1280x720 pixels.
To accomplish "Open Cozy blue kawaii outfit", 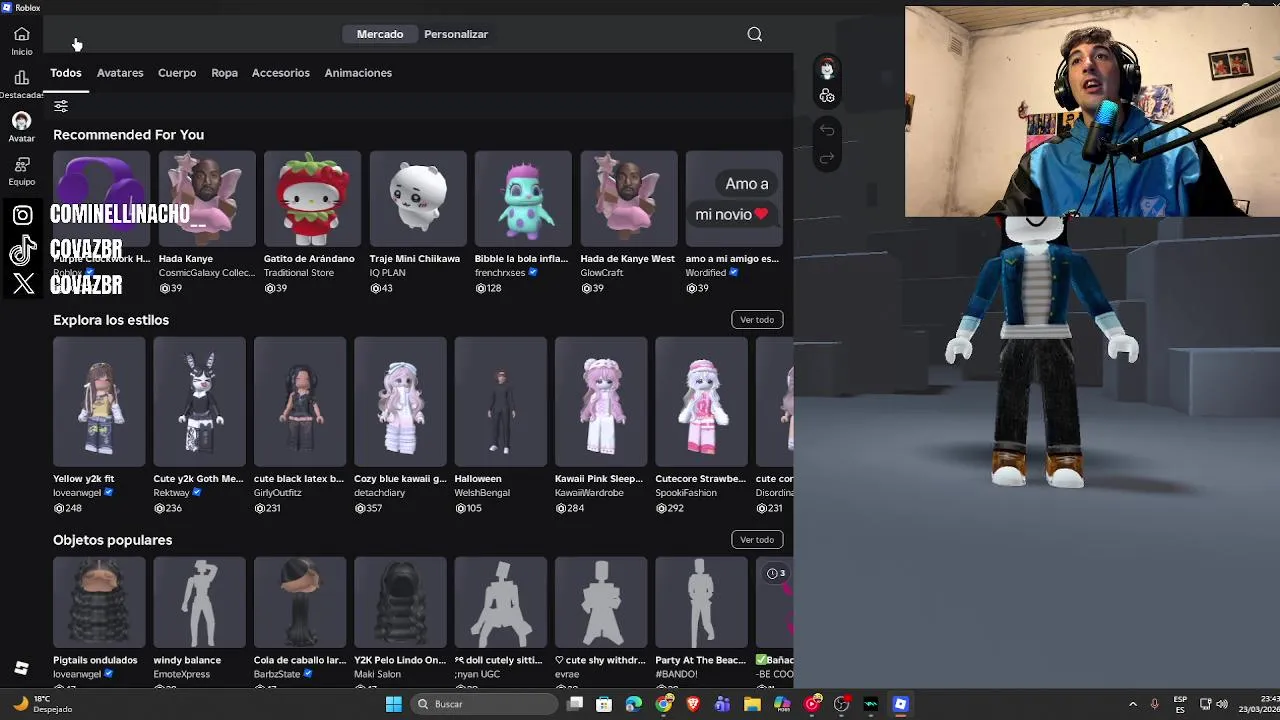I will point(400,402).
